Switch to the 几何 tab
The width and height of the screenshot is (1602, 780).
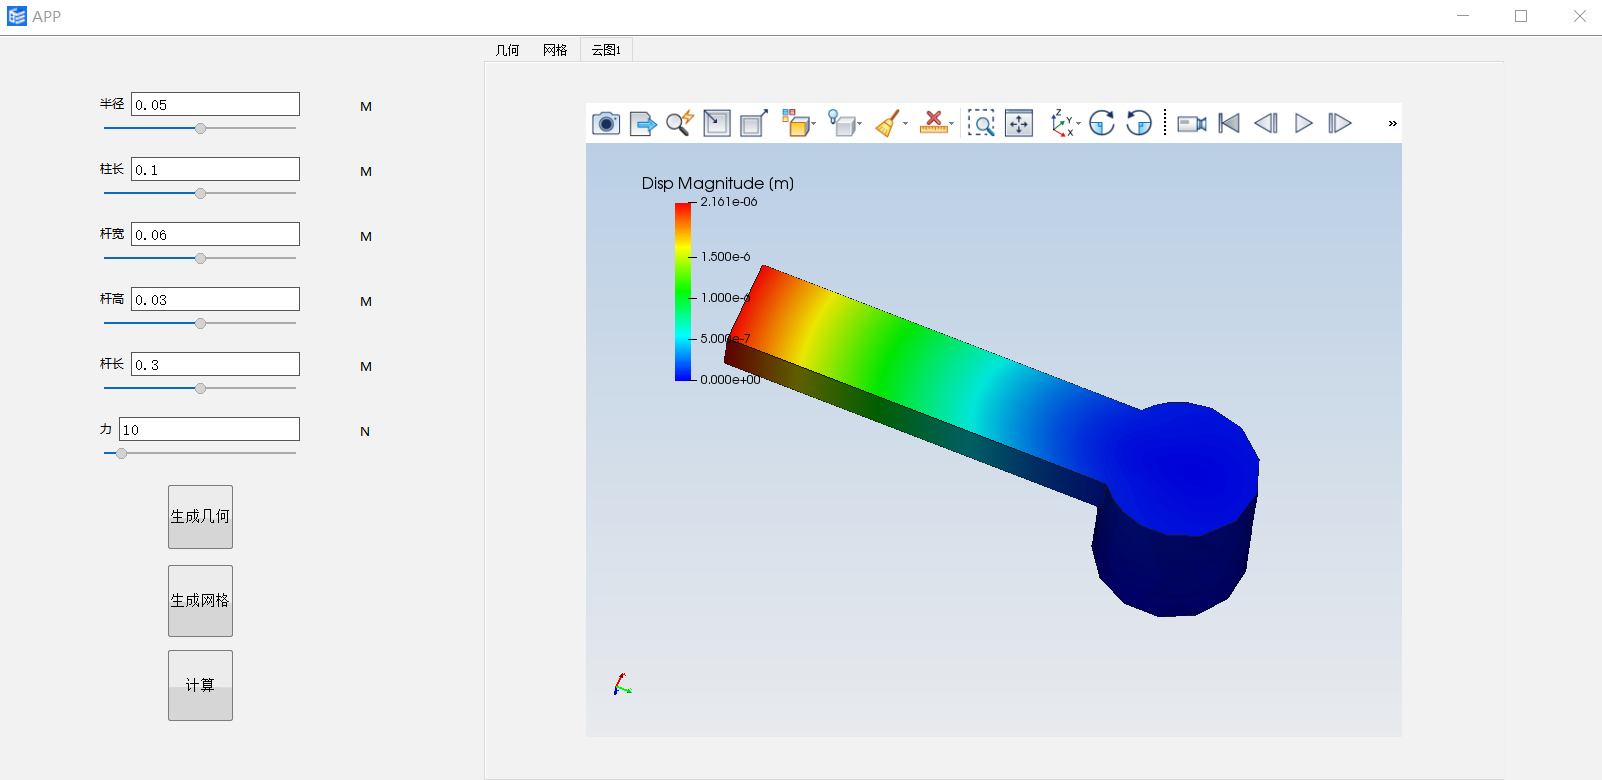tap(508, 50)
